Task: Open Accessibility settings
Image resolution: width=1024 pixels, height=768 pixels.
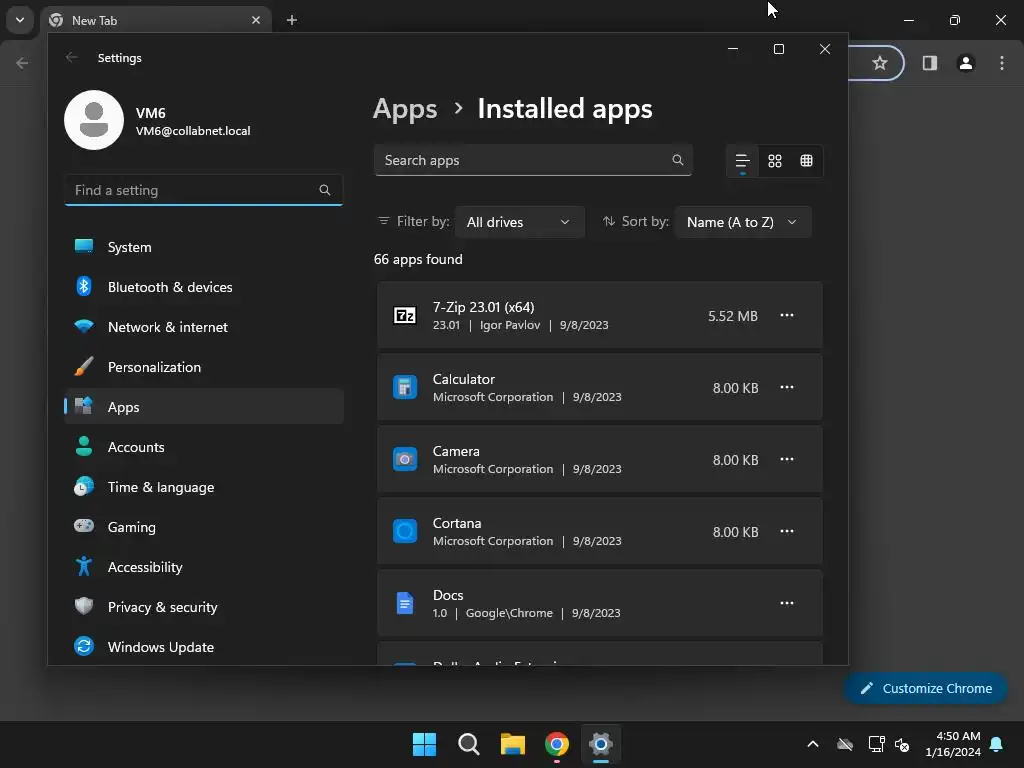Action: coord(204,567)
